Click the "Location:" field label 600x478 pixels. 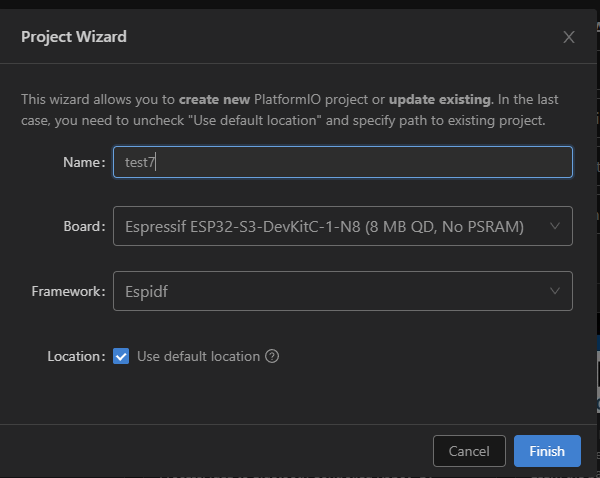pos(75,357)
